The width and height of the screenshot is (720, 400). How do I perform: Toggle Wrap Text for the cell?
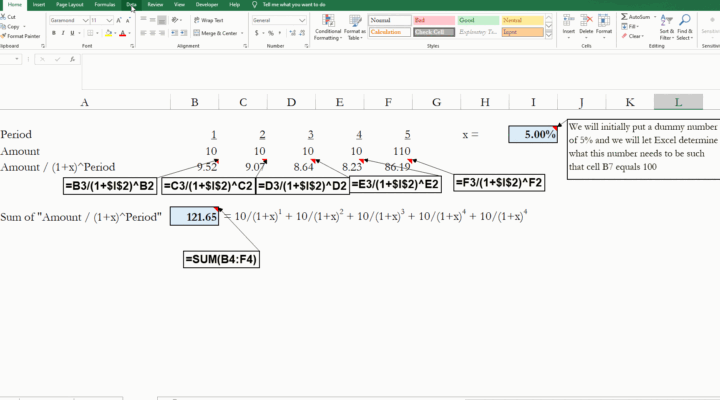(208, 20)
